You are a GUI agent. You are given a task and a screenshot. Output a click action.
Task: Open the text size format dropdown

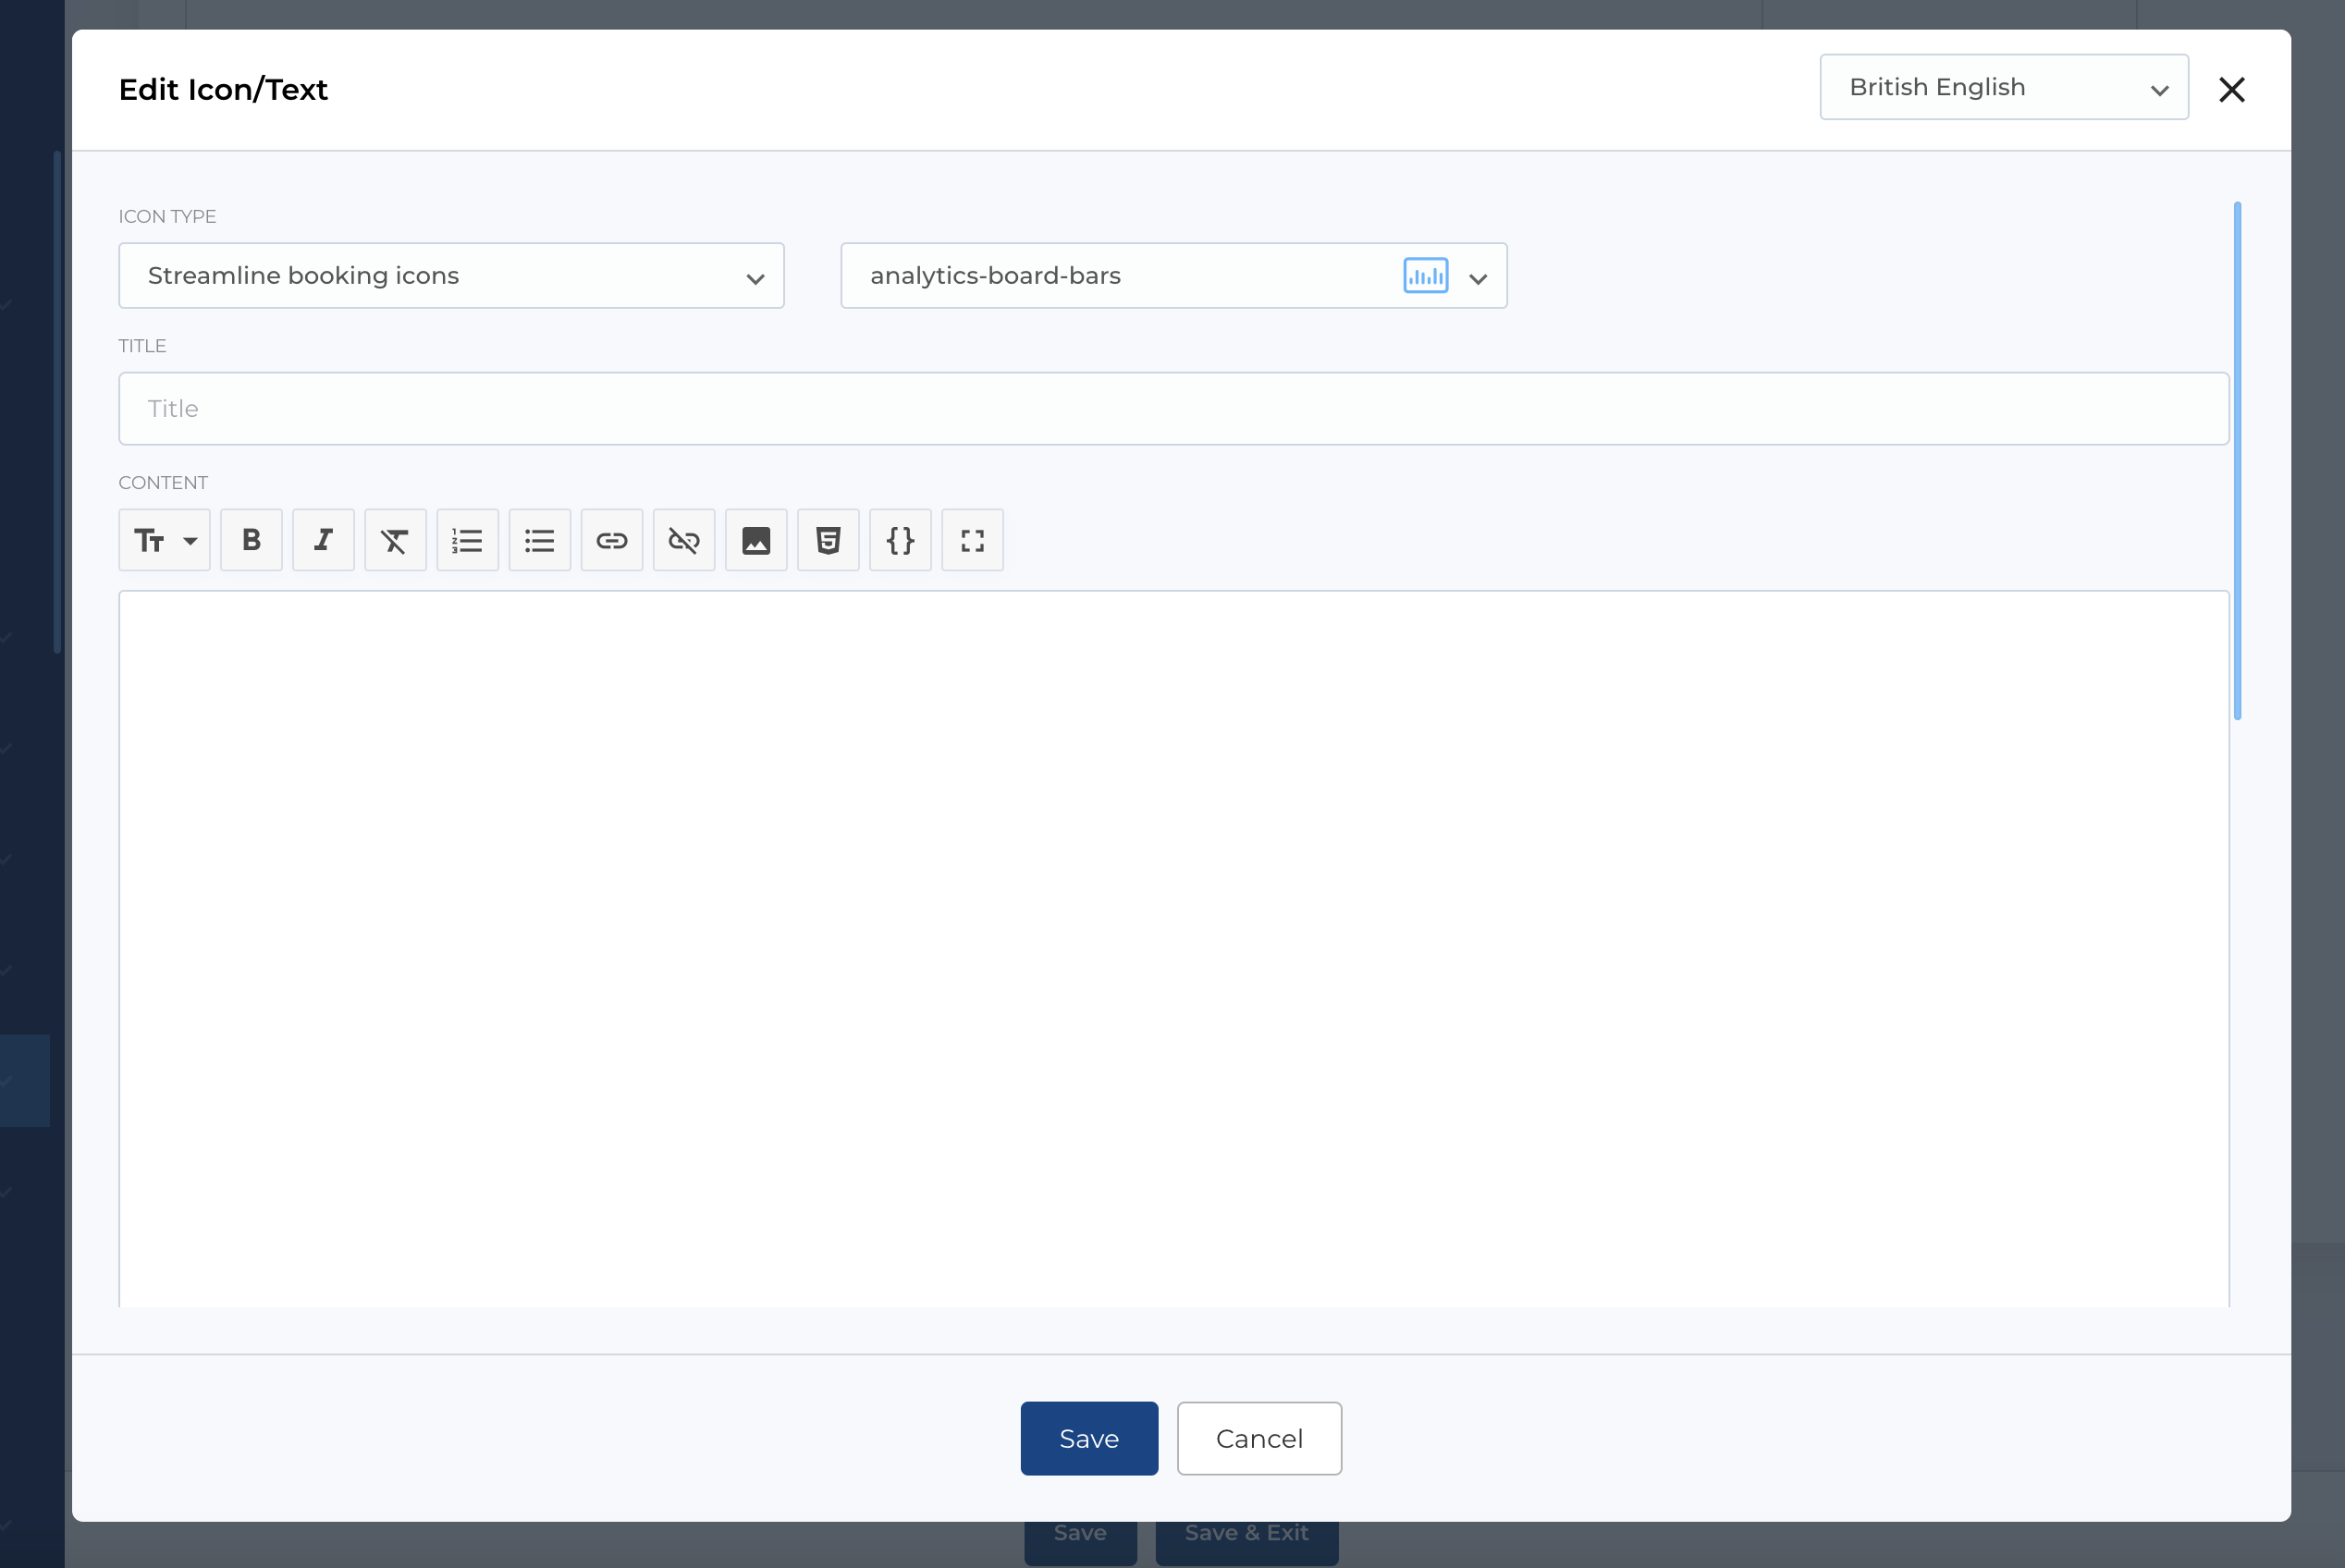pyautogui.click(x=164, y=540)
